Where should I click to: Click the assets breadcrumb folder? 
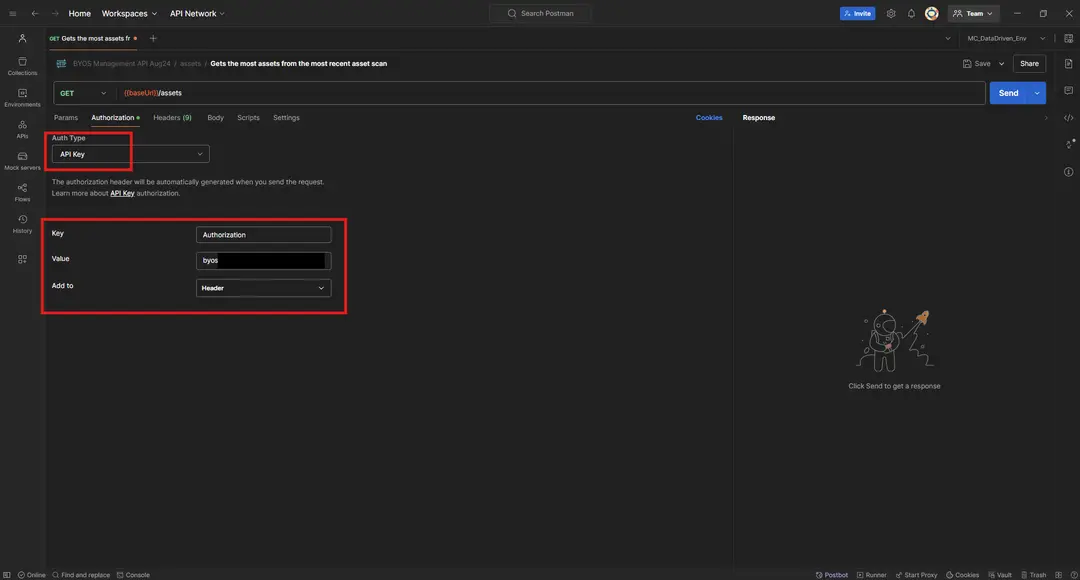(x=190, y=63)
